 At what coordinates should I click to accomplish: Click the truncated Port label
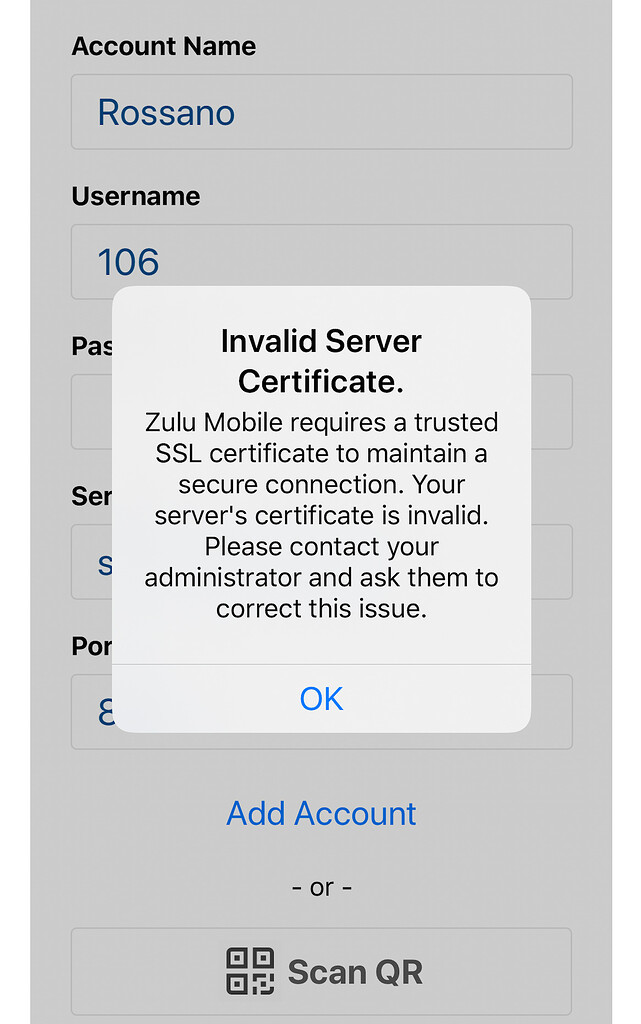coord(92,647)
